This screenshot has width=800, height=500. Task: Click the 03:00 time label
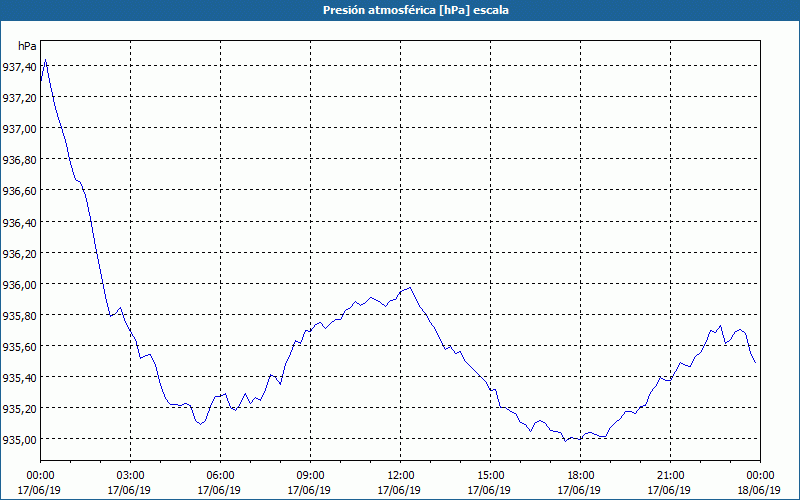(x=131, y=476)
